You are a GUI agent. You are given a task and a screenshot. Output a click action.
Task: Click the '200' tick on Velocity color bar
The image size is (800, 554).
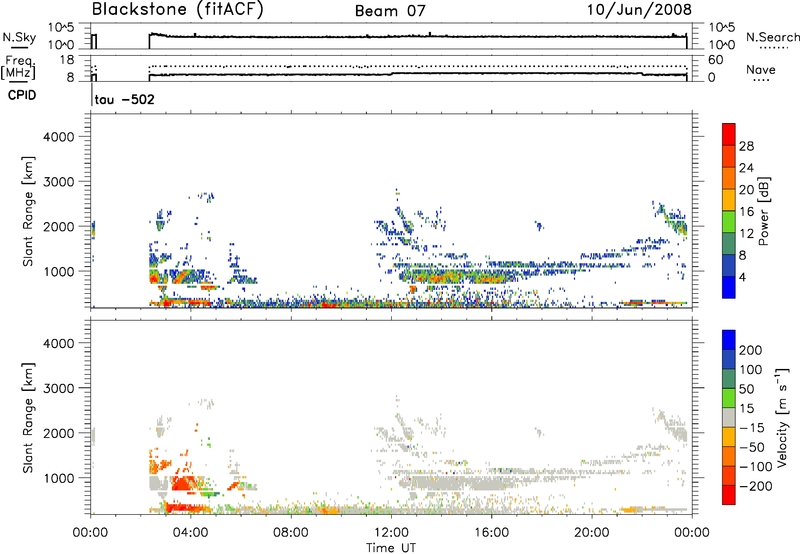coord(751,350)
